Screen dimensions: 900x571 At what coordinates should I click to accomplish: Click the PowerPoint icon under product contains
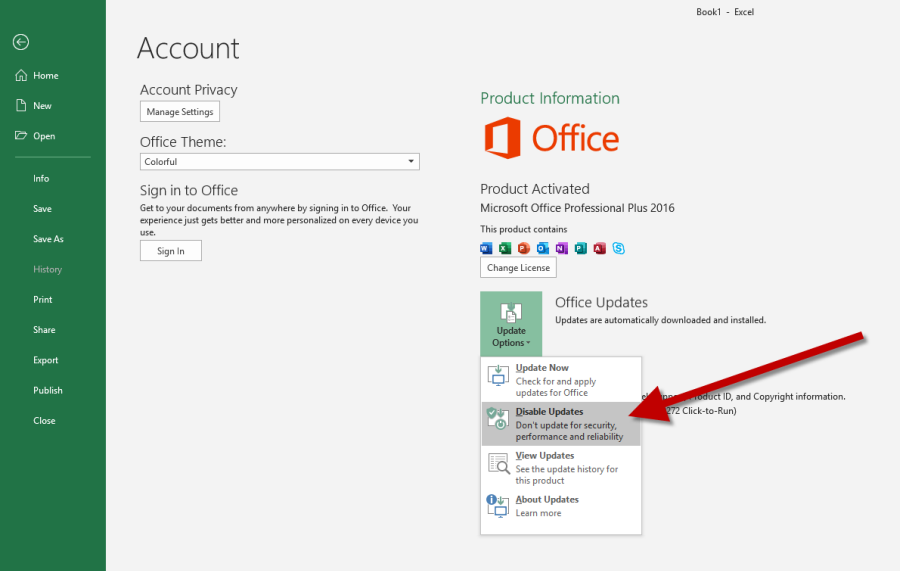[524, 248]
